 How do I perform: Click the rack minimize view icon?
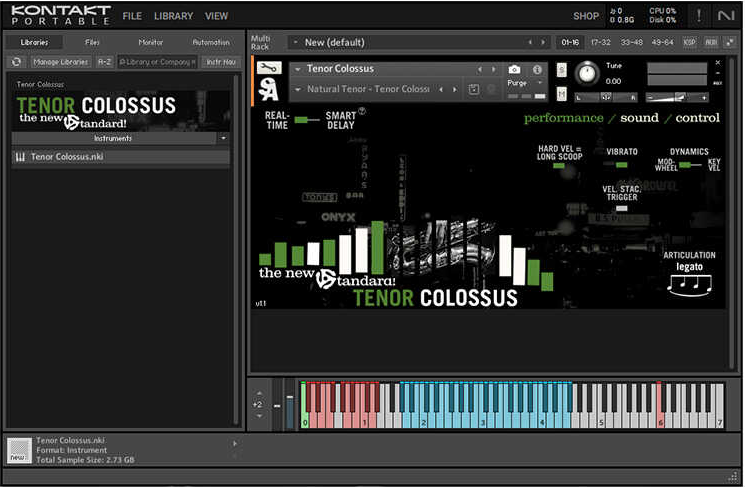tap(729, 42)
